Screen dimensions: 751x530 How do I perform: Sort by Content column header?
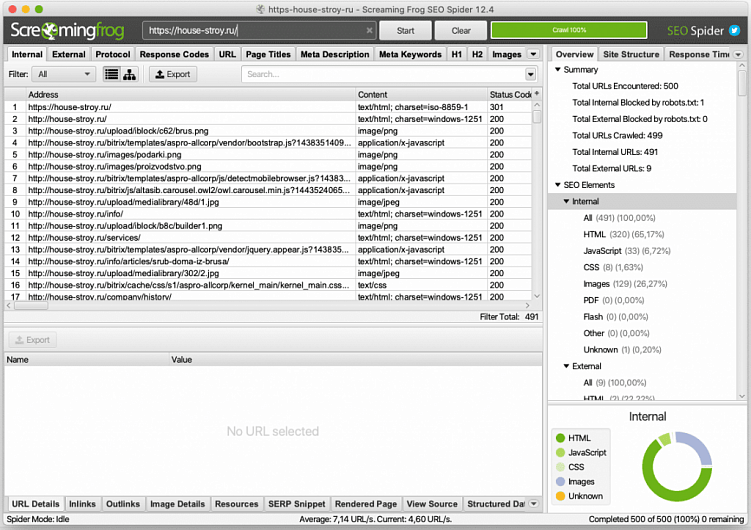[421, 94]
